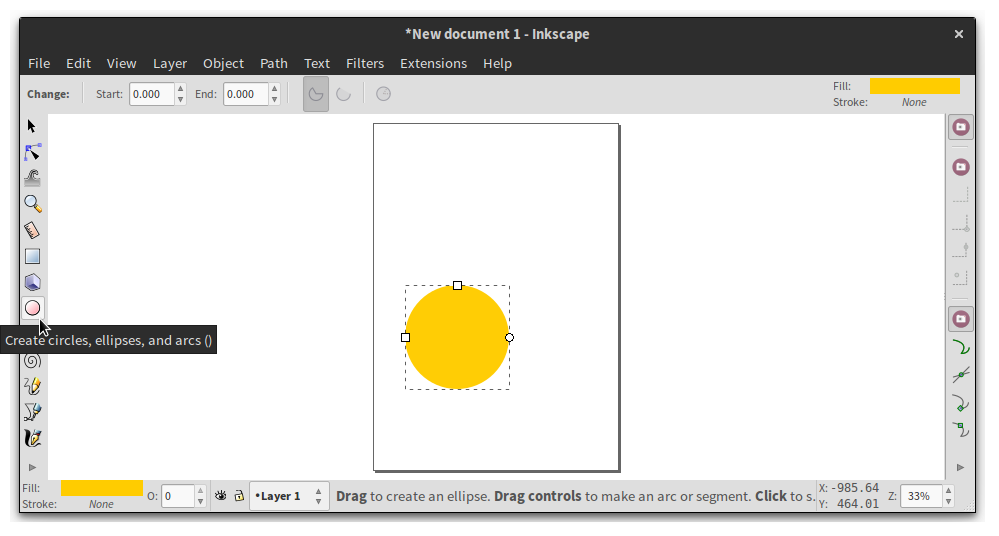Toggle open arc mode

[343, 94]
